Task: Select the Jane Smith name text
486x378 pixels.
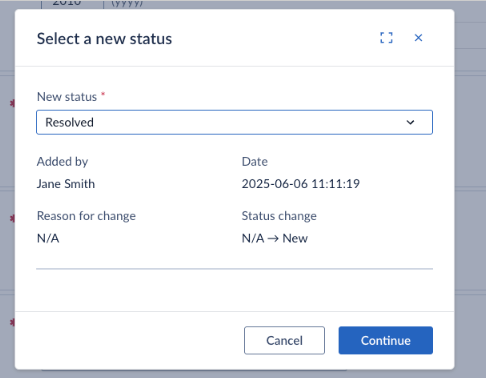Action: (66, 184)
